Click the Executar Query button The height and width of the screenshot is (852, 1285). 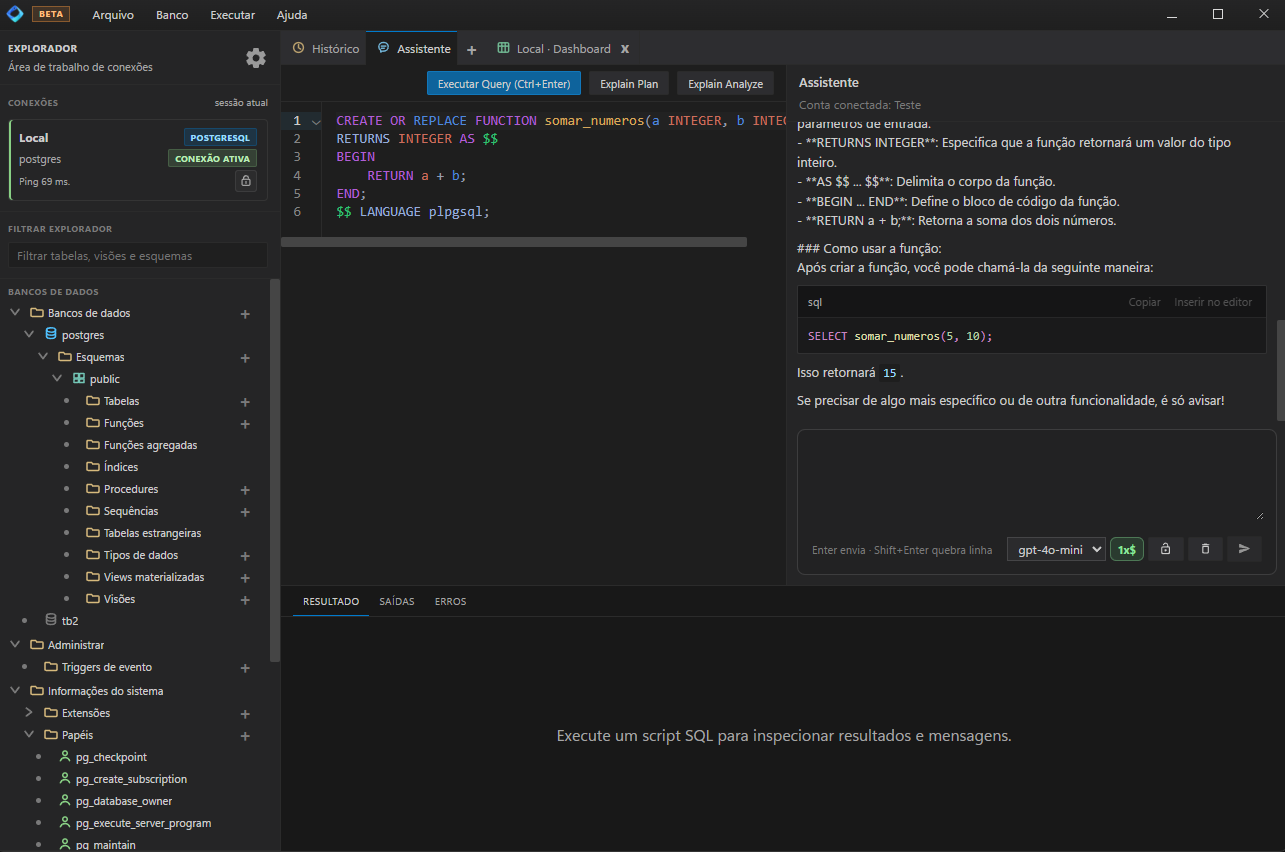point(503,83)
